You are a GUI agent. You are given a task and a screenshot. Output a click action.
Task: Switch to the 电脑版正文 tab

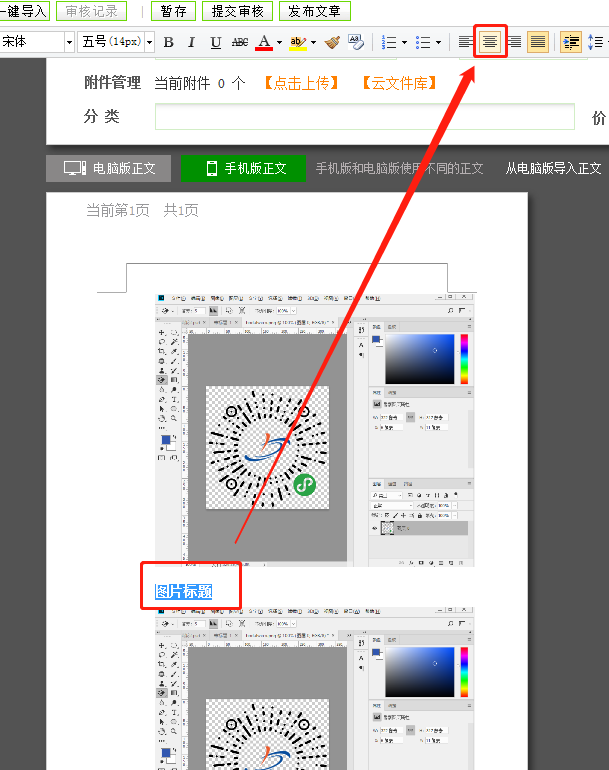click(x=109, y=168)
